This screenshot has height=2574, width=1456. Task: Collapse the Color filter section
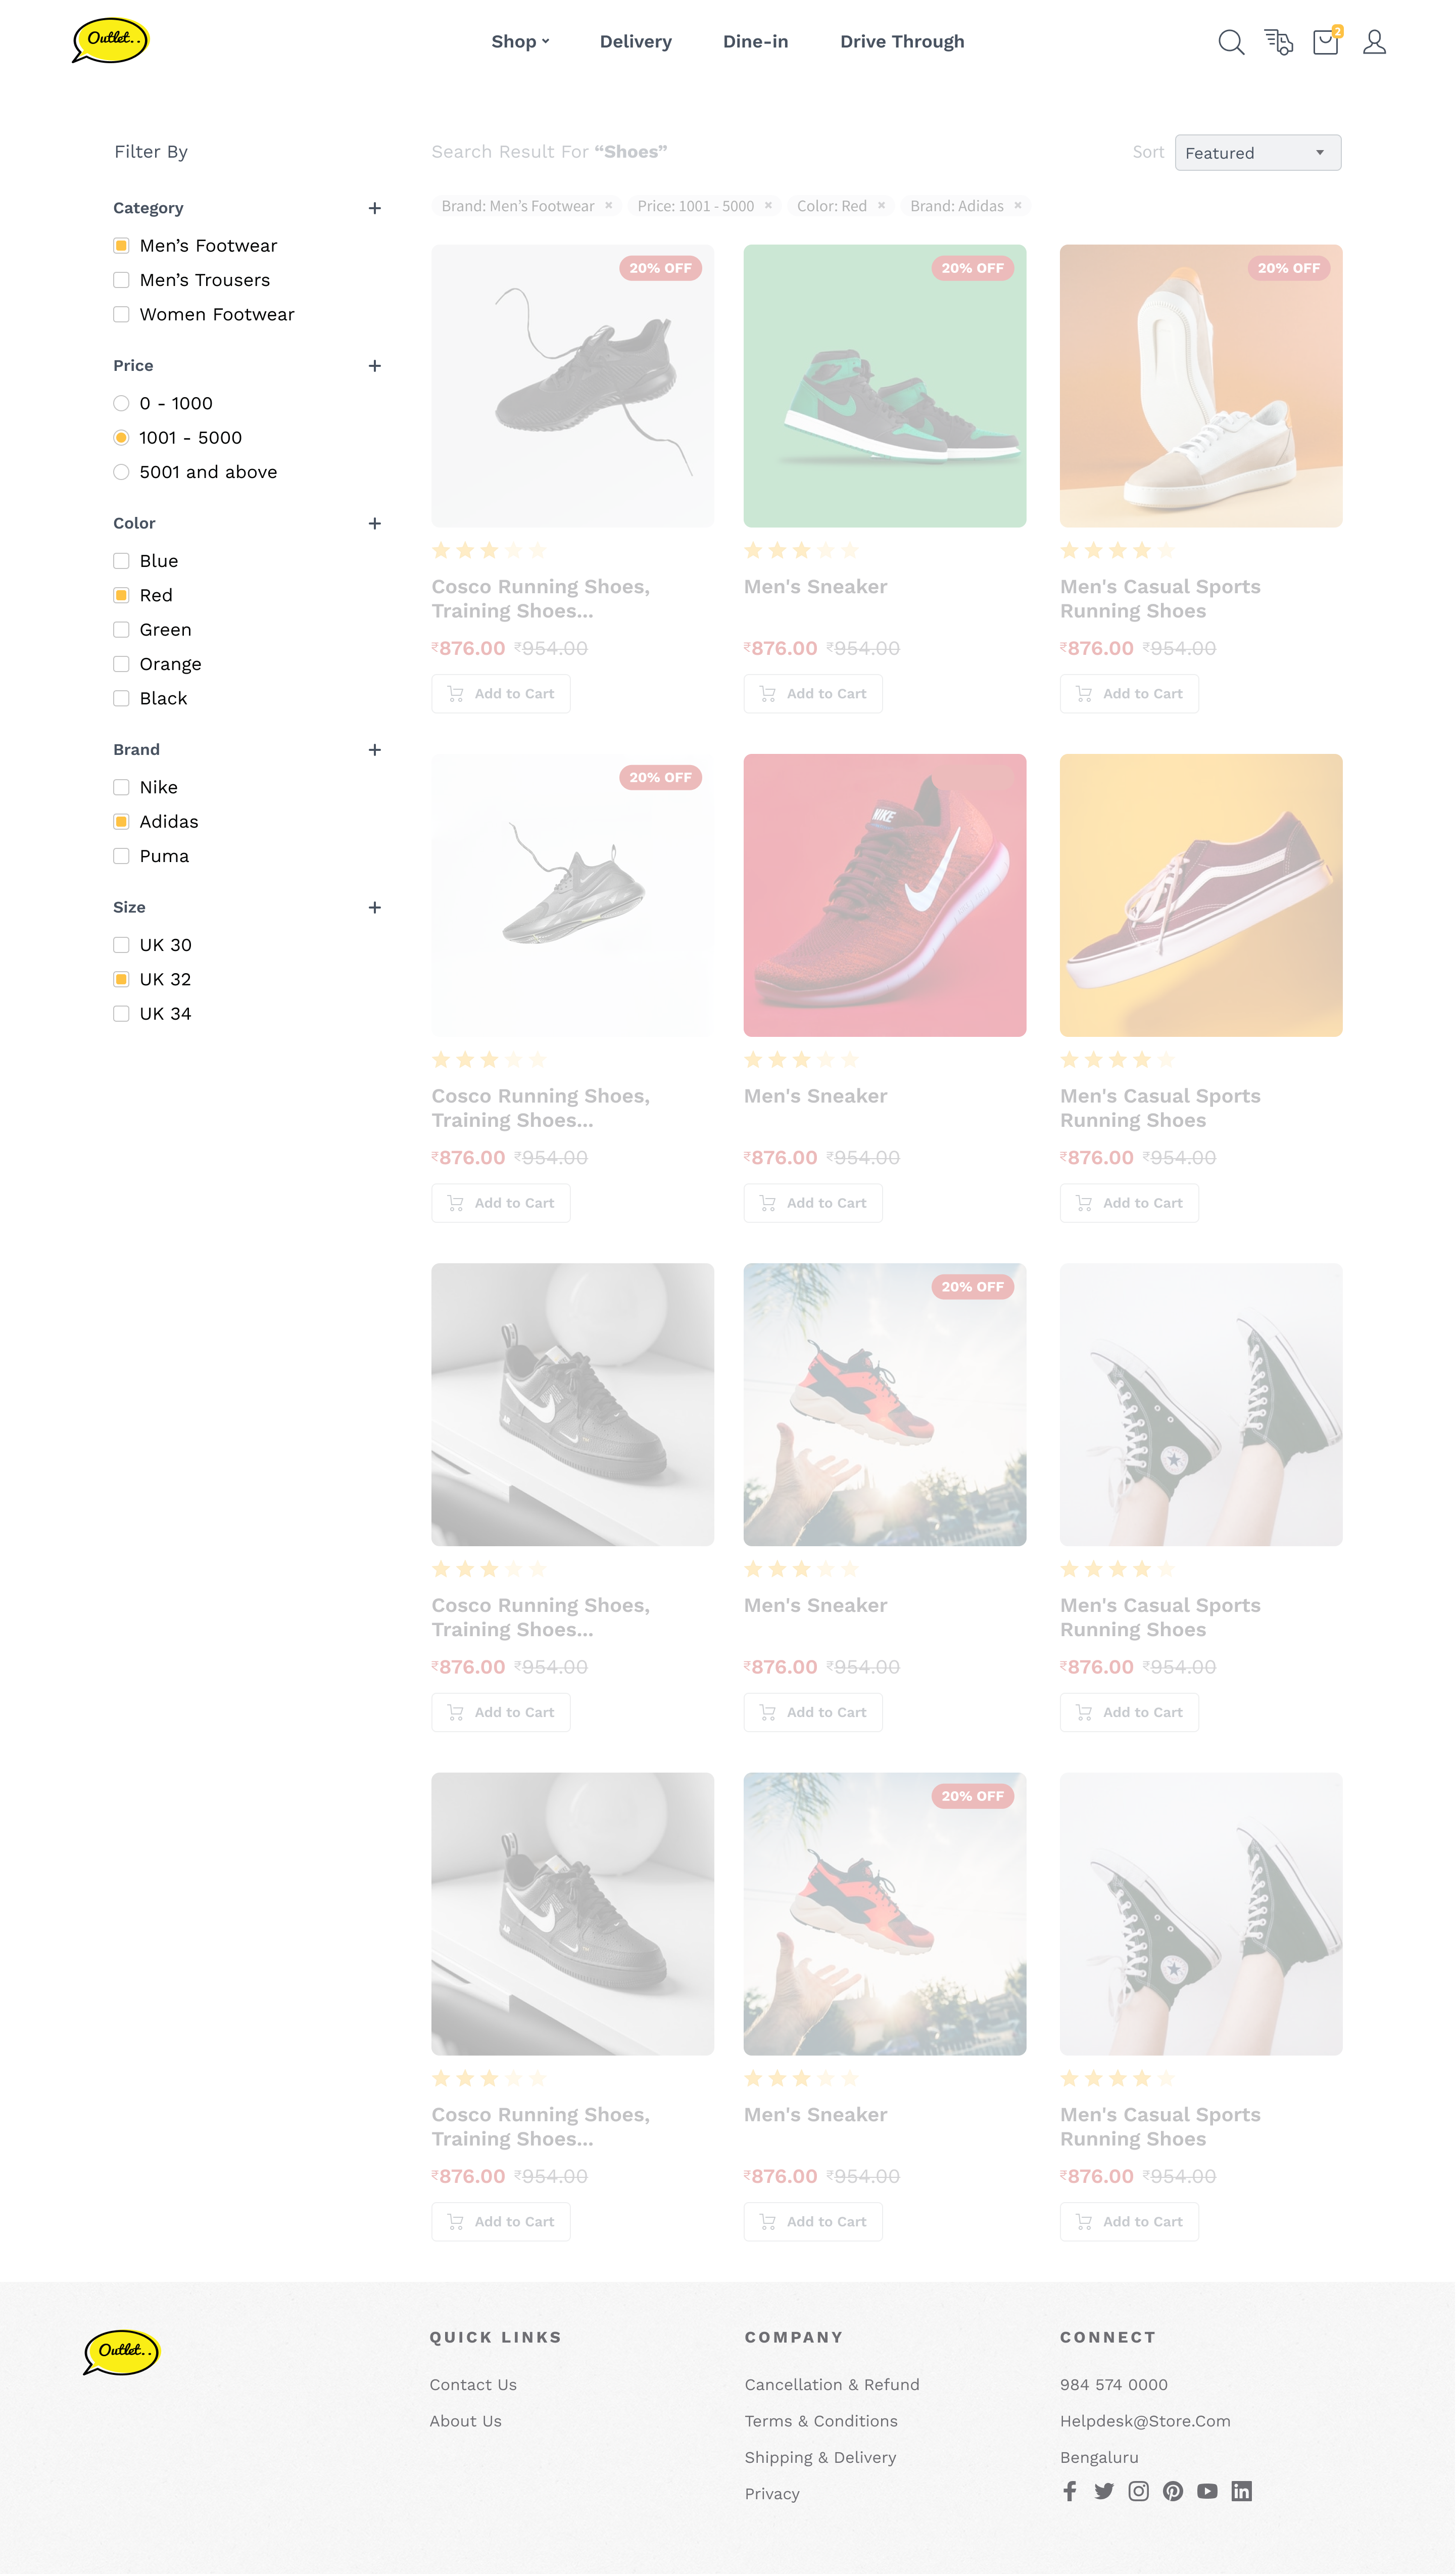(375, 523)
